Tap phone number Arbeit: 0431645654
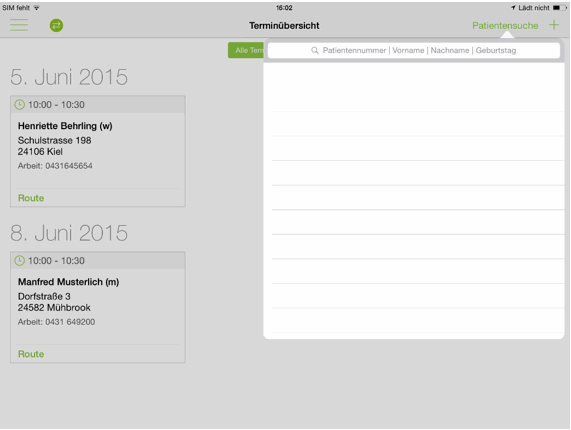 55,166
